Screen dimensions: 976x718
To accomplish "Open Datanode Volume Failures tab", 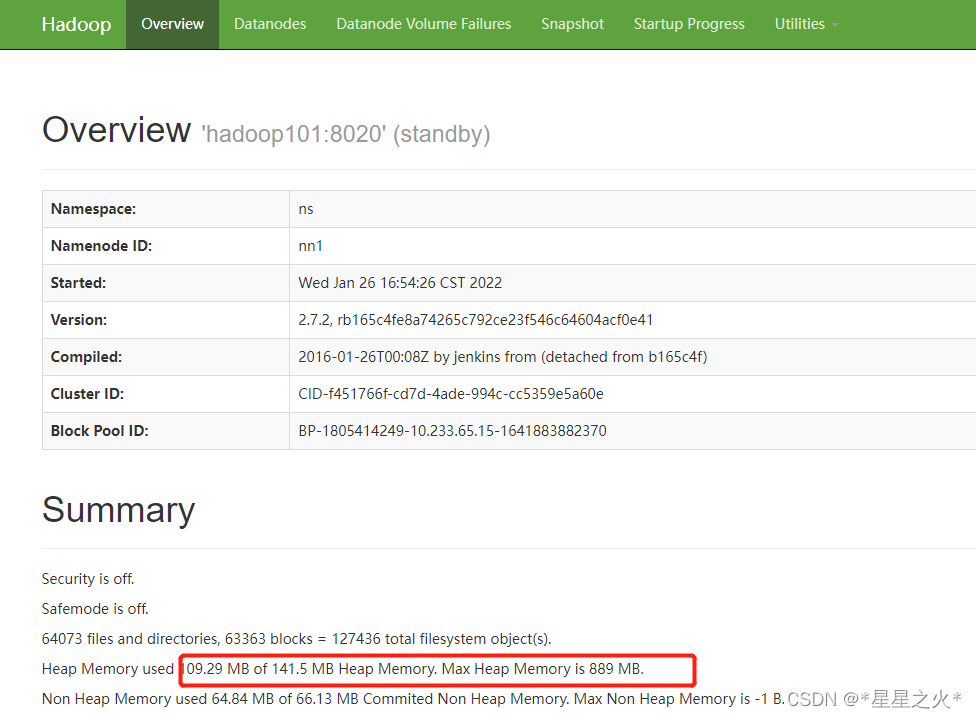I will coord(423,24).
